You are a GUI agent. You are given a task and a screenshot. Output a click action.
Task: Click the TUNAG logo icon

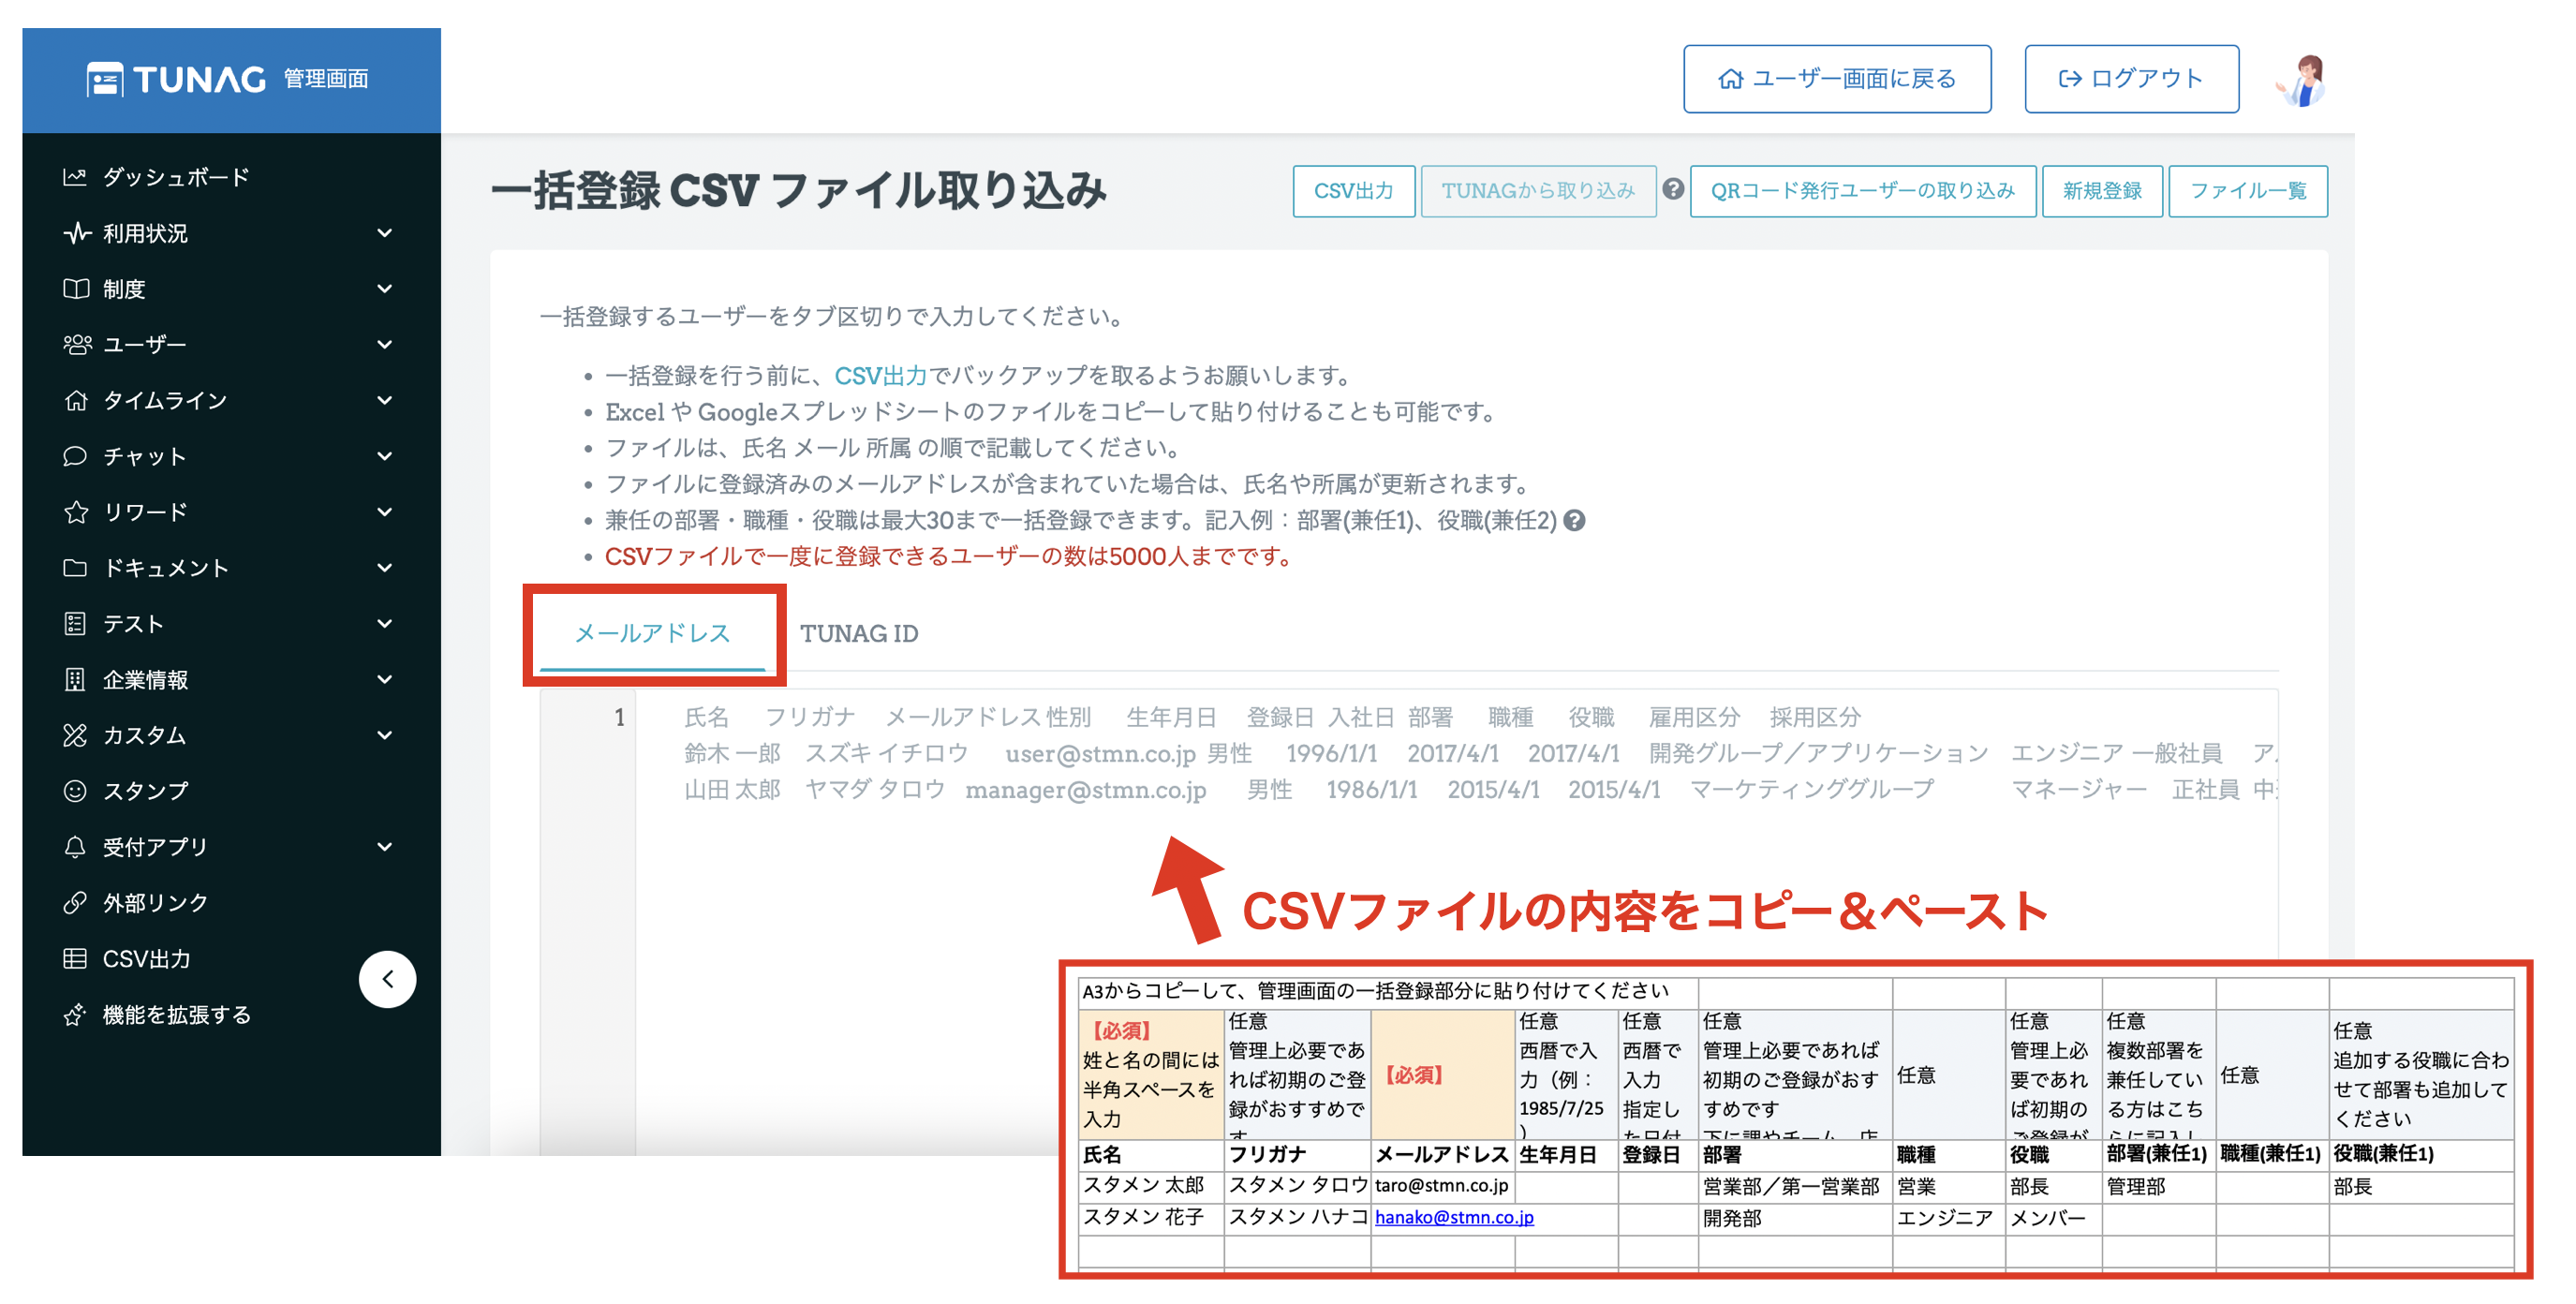[104, 79]
